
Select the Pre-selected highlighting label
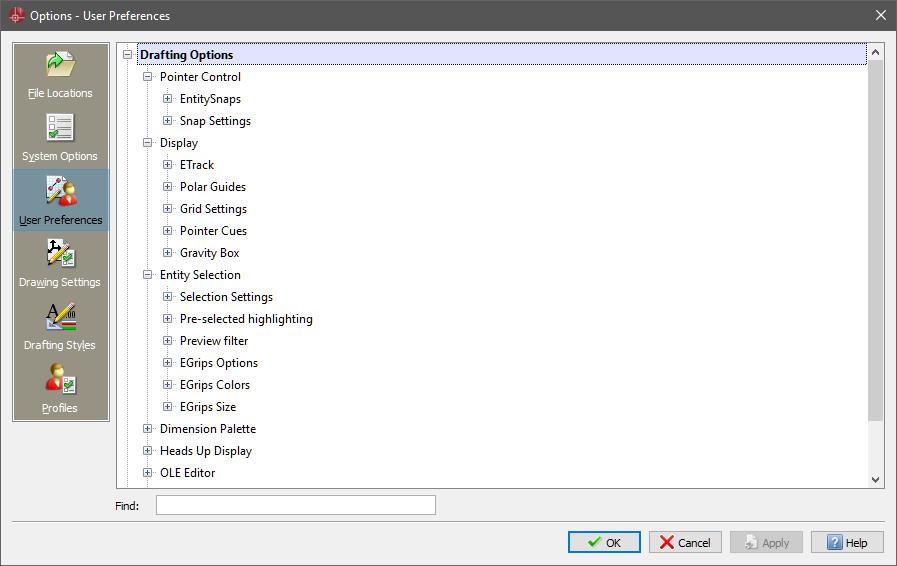pyautogui.click(x=246, y=319)
